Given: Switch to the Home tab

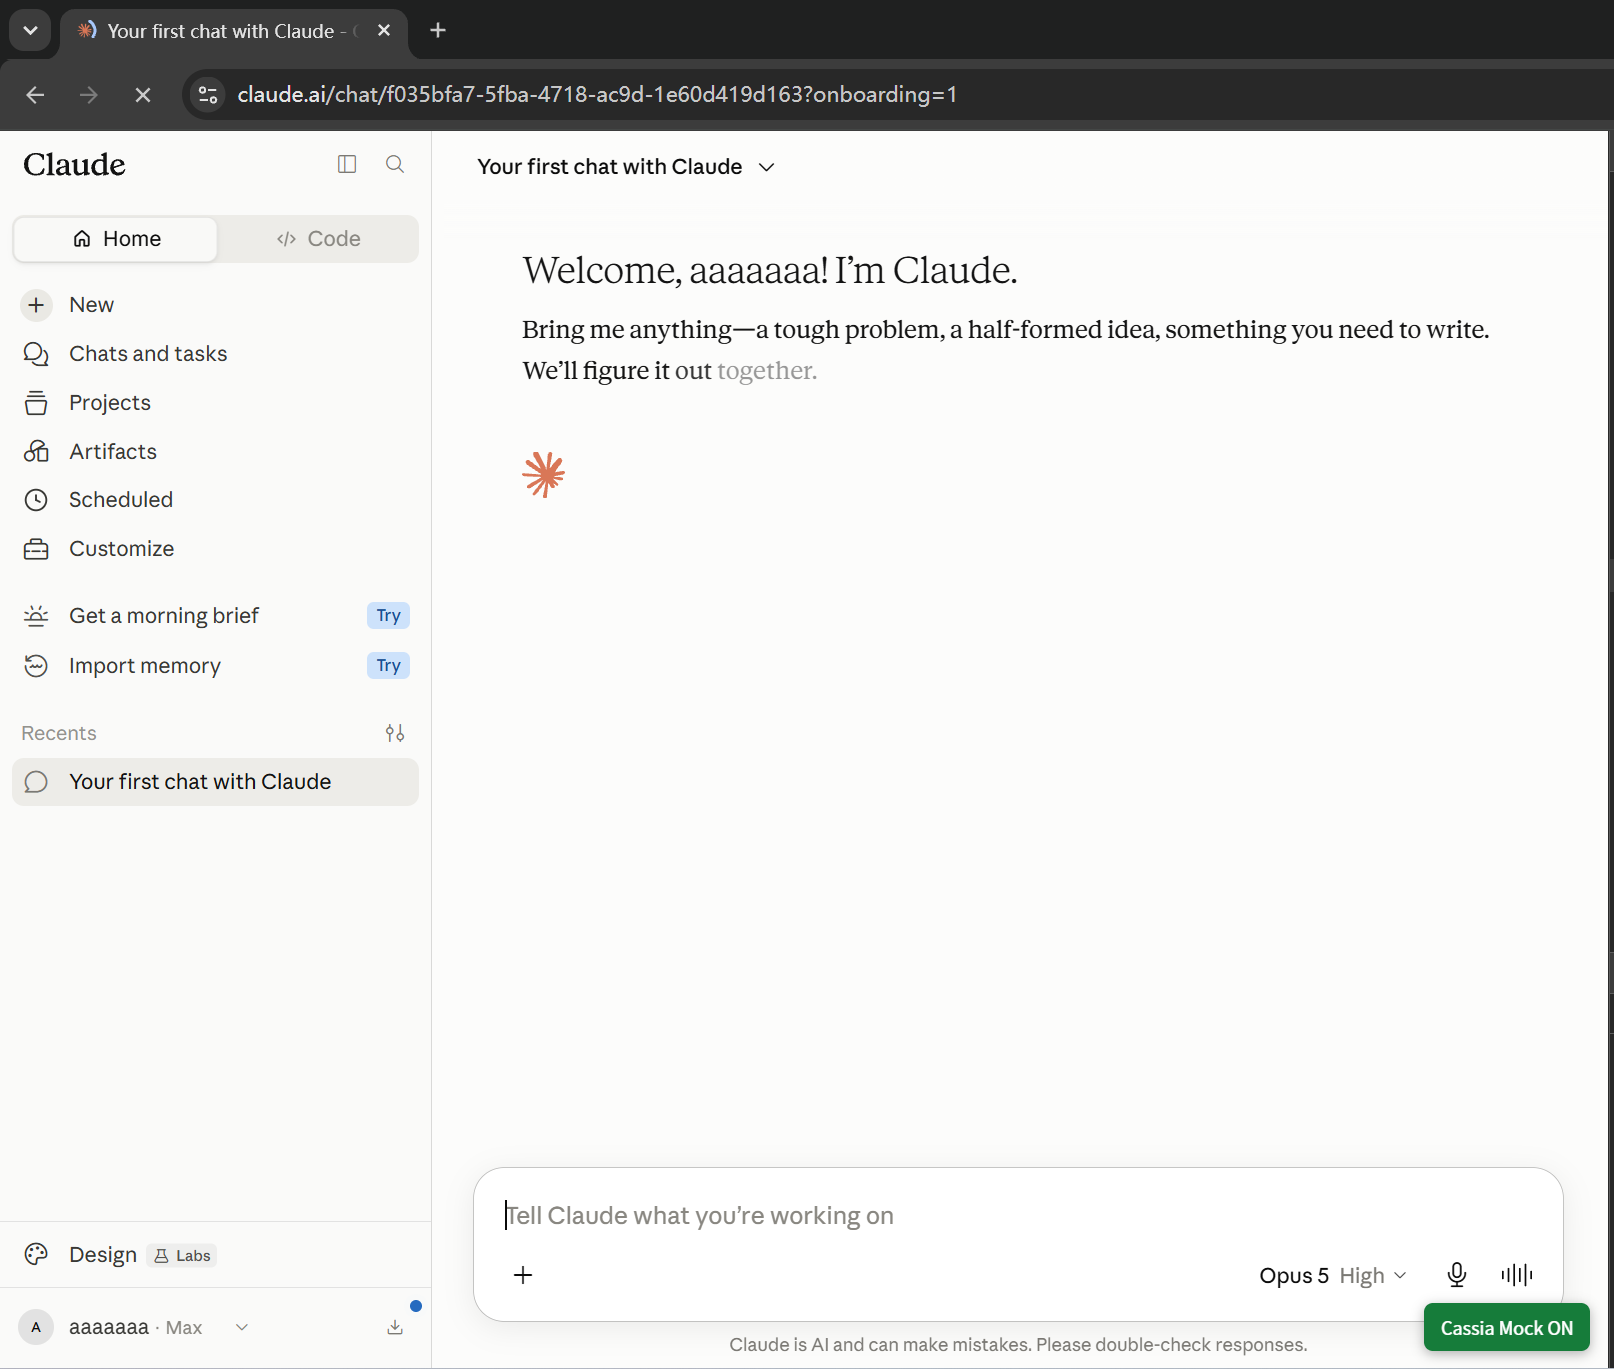Looking at the screenshot, I should (x=116, y=239).
